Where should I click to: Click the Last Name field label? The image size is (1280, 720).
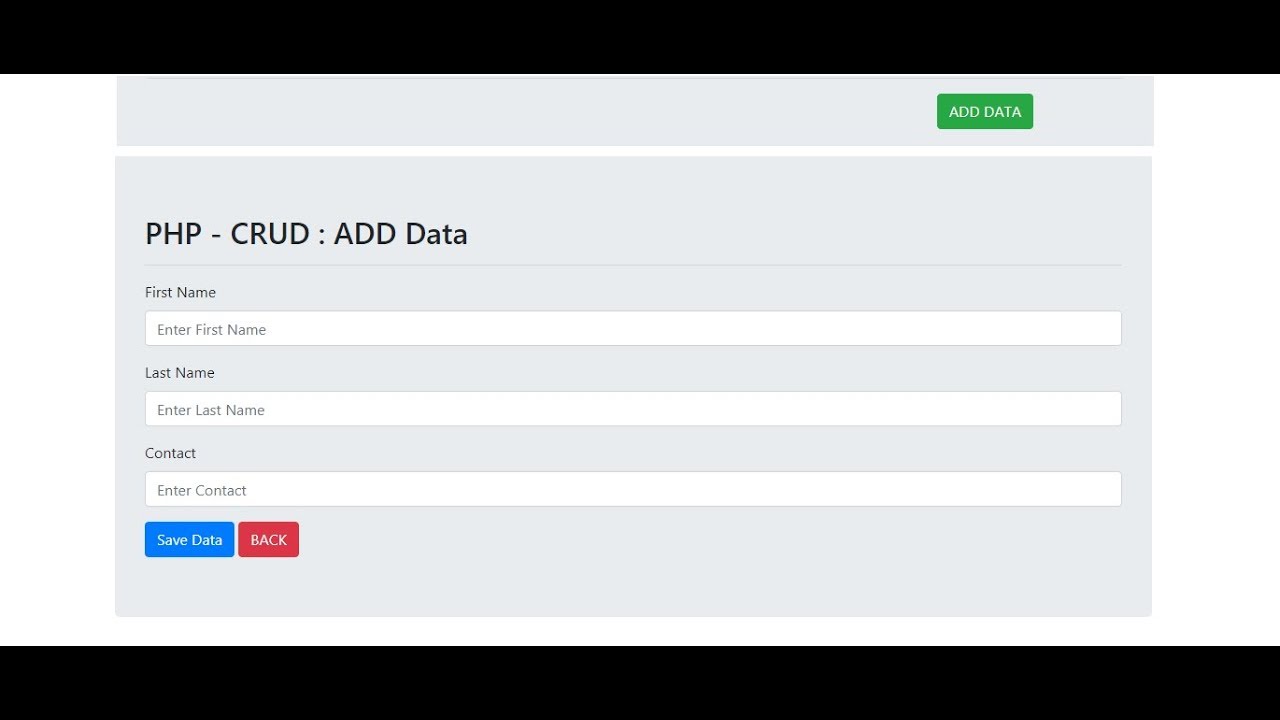point(180,373)
